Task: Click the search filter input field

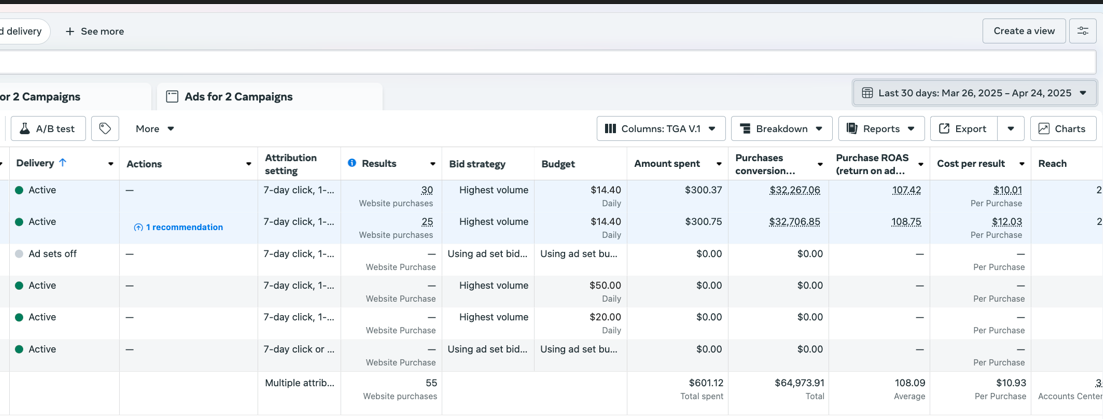Action: coord(548,63)
